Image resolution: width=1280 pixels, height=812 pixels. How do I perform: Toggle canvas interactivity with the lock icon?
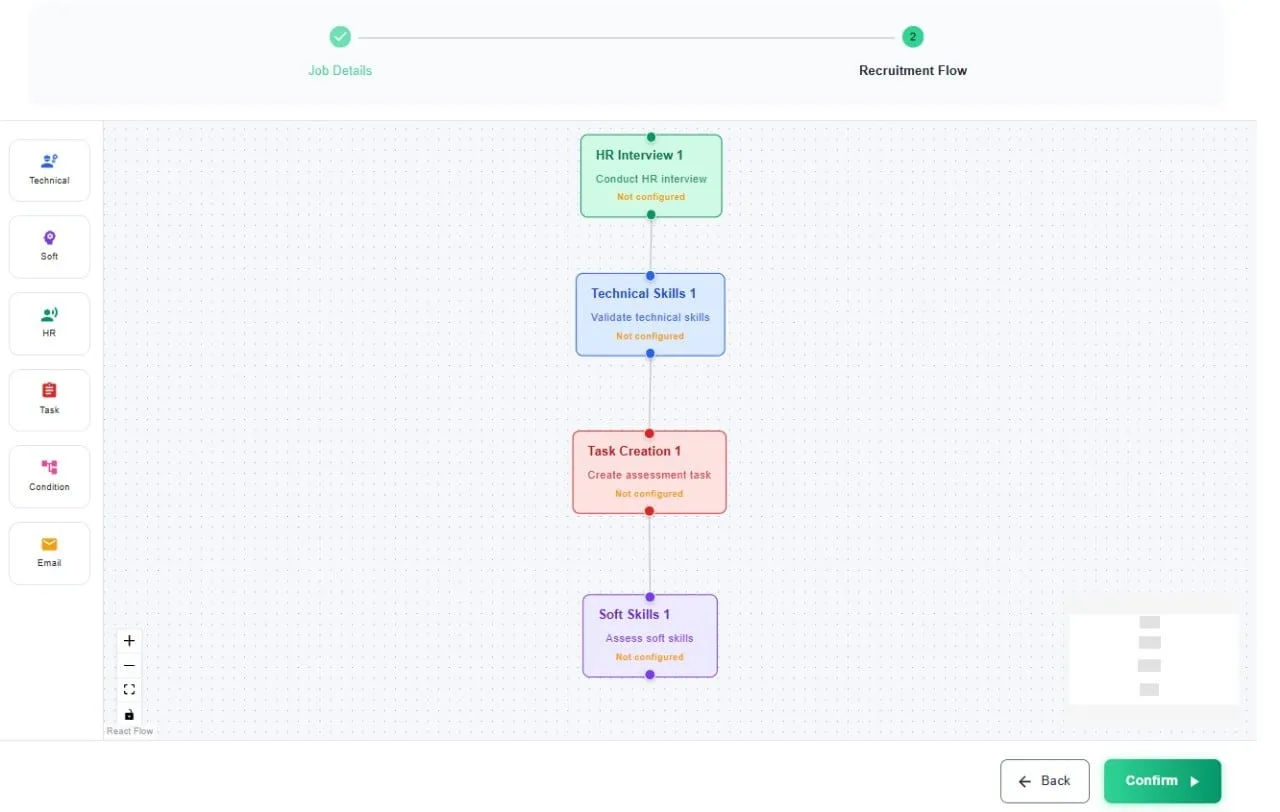pos(129,714)
